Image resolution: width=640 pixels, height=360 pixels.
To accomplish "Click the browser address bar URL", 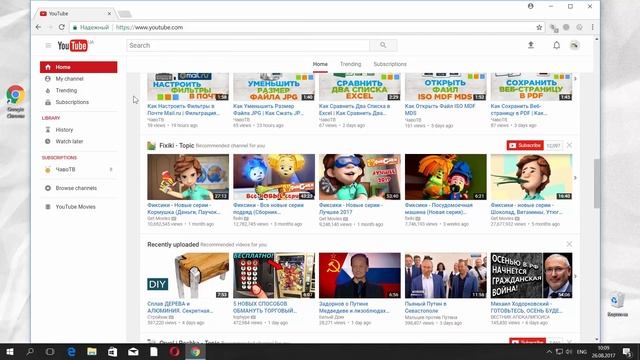I will [x=149, y=27].
